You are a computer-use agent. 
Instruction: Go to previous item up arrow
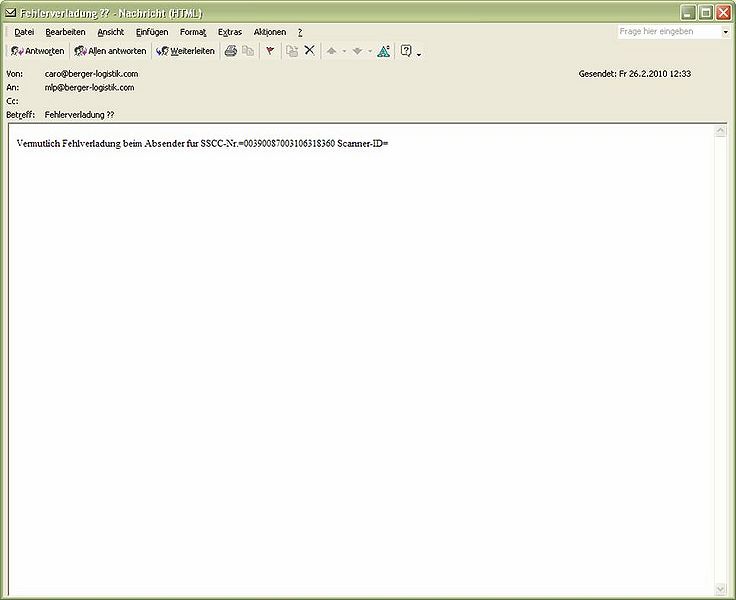tap(331, 51)
